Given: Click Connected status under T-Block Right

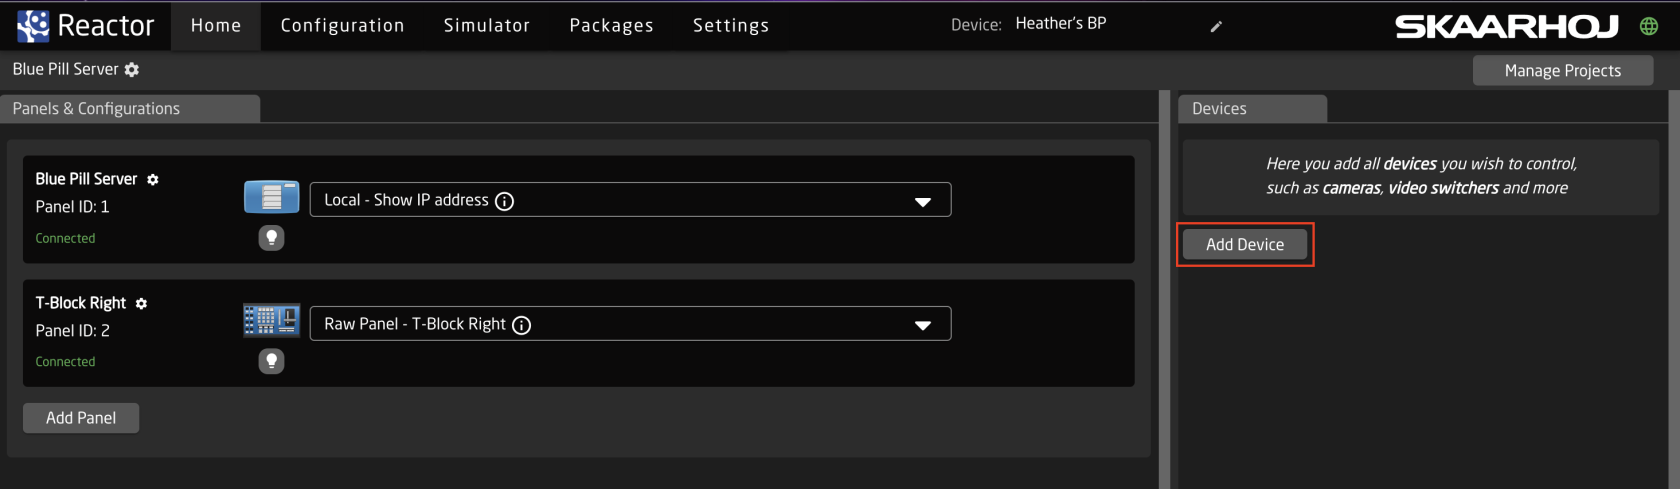Looking at the screenshot, I should coord(65,362).
